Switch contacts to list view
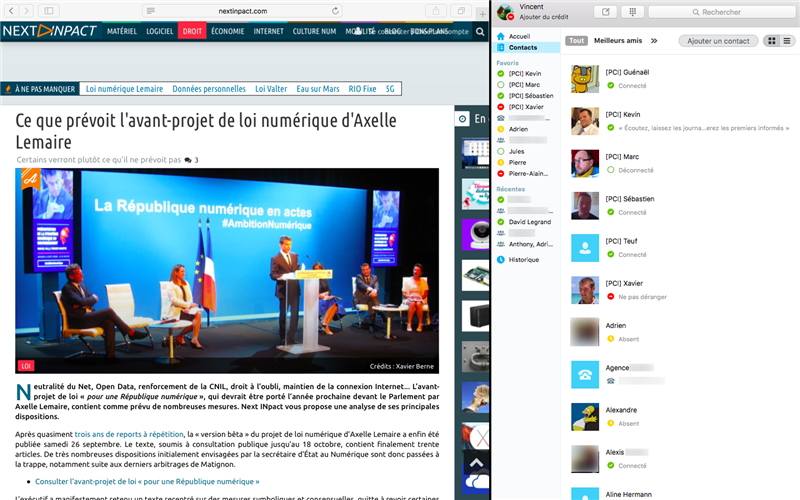This screenshot has width=800, height=500. [787, 41]
